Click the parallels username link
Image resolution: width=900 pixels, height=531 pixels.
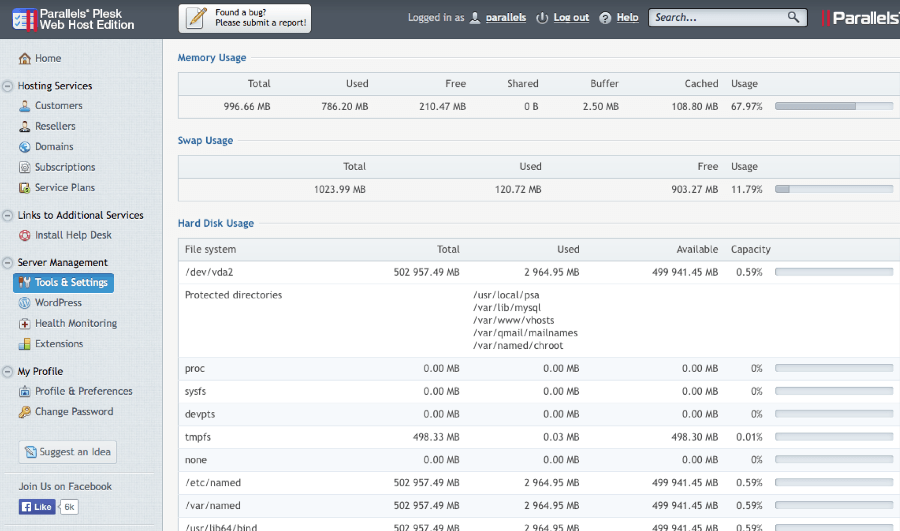pyautogui.click(x=506, y=18)
